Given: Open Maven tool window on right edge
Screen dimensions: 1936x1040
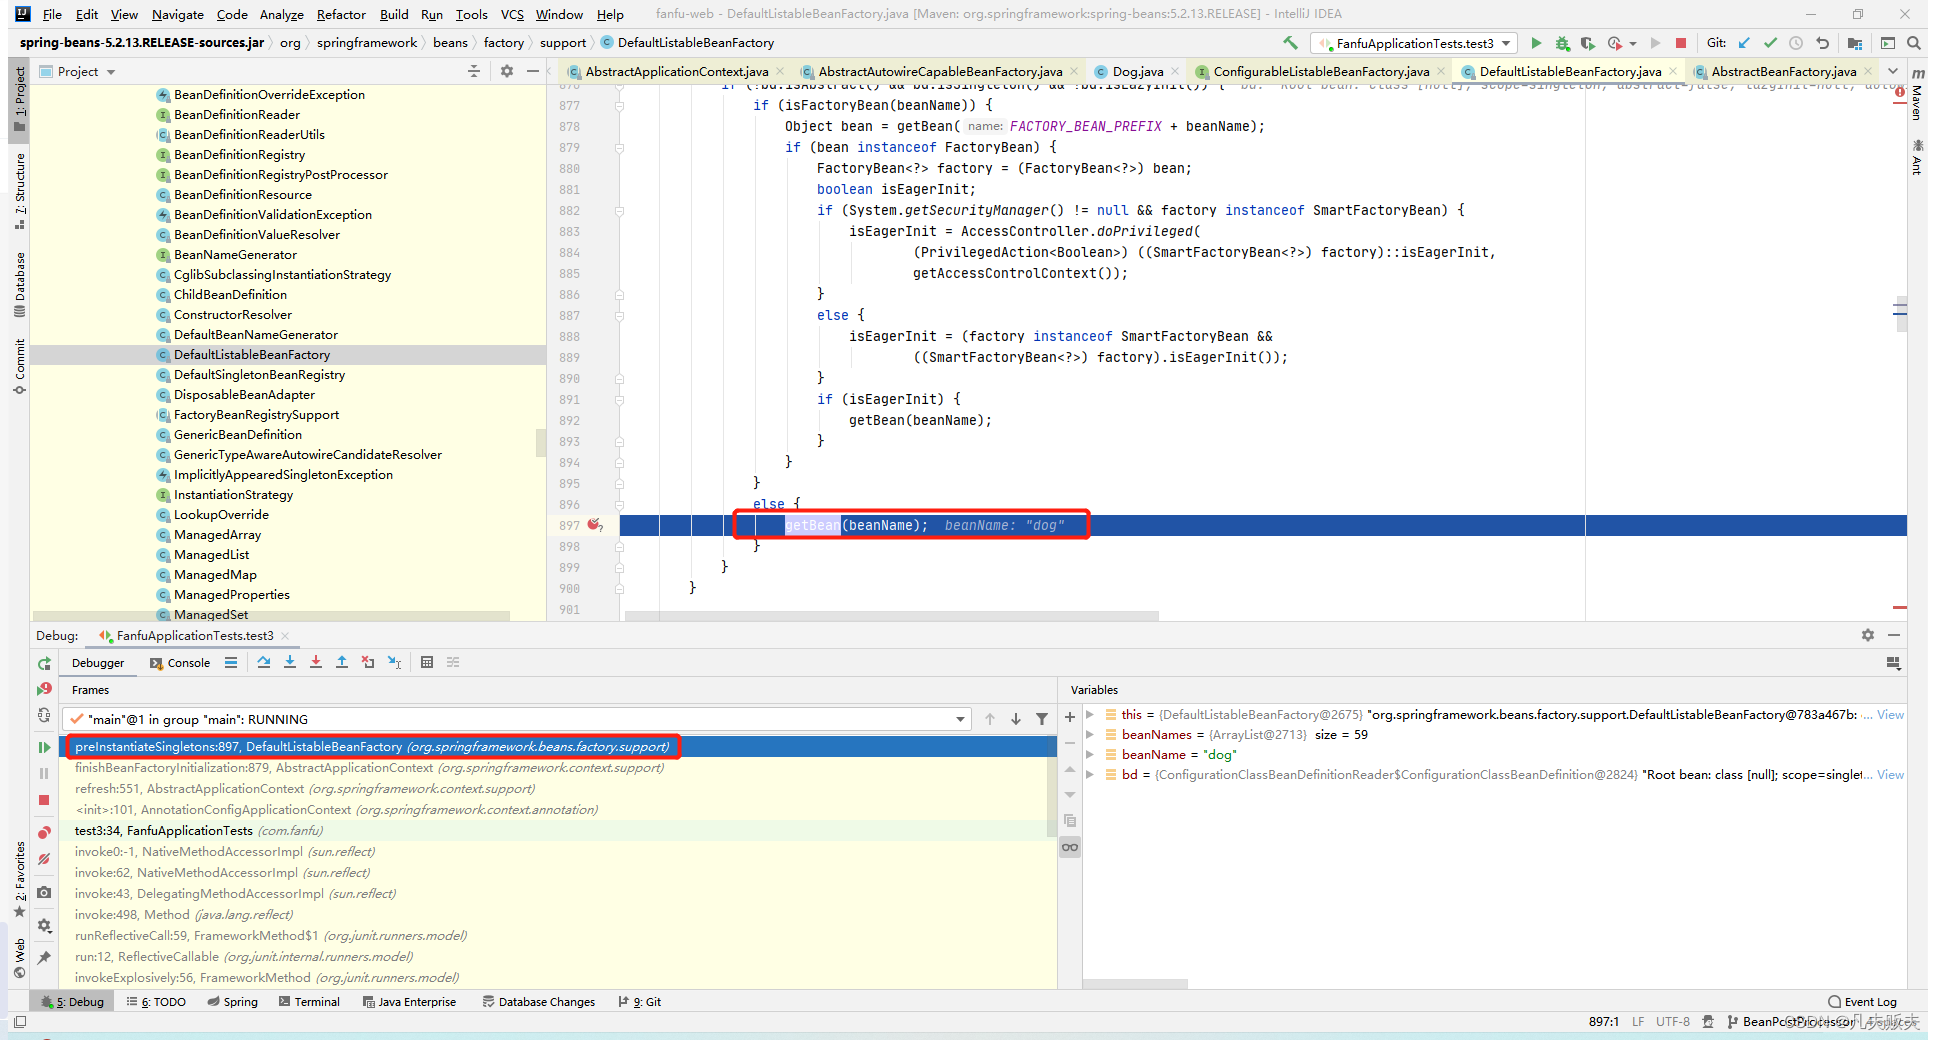Looking at the screenshot, I should point(1916,94).
